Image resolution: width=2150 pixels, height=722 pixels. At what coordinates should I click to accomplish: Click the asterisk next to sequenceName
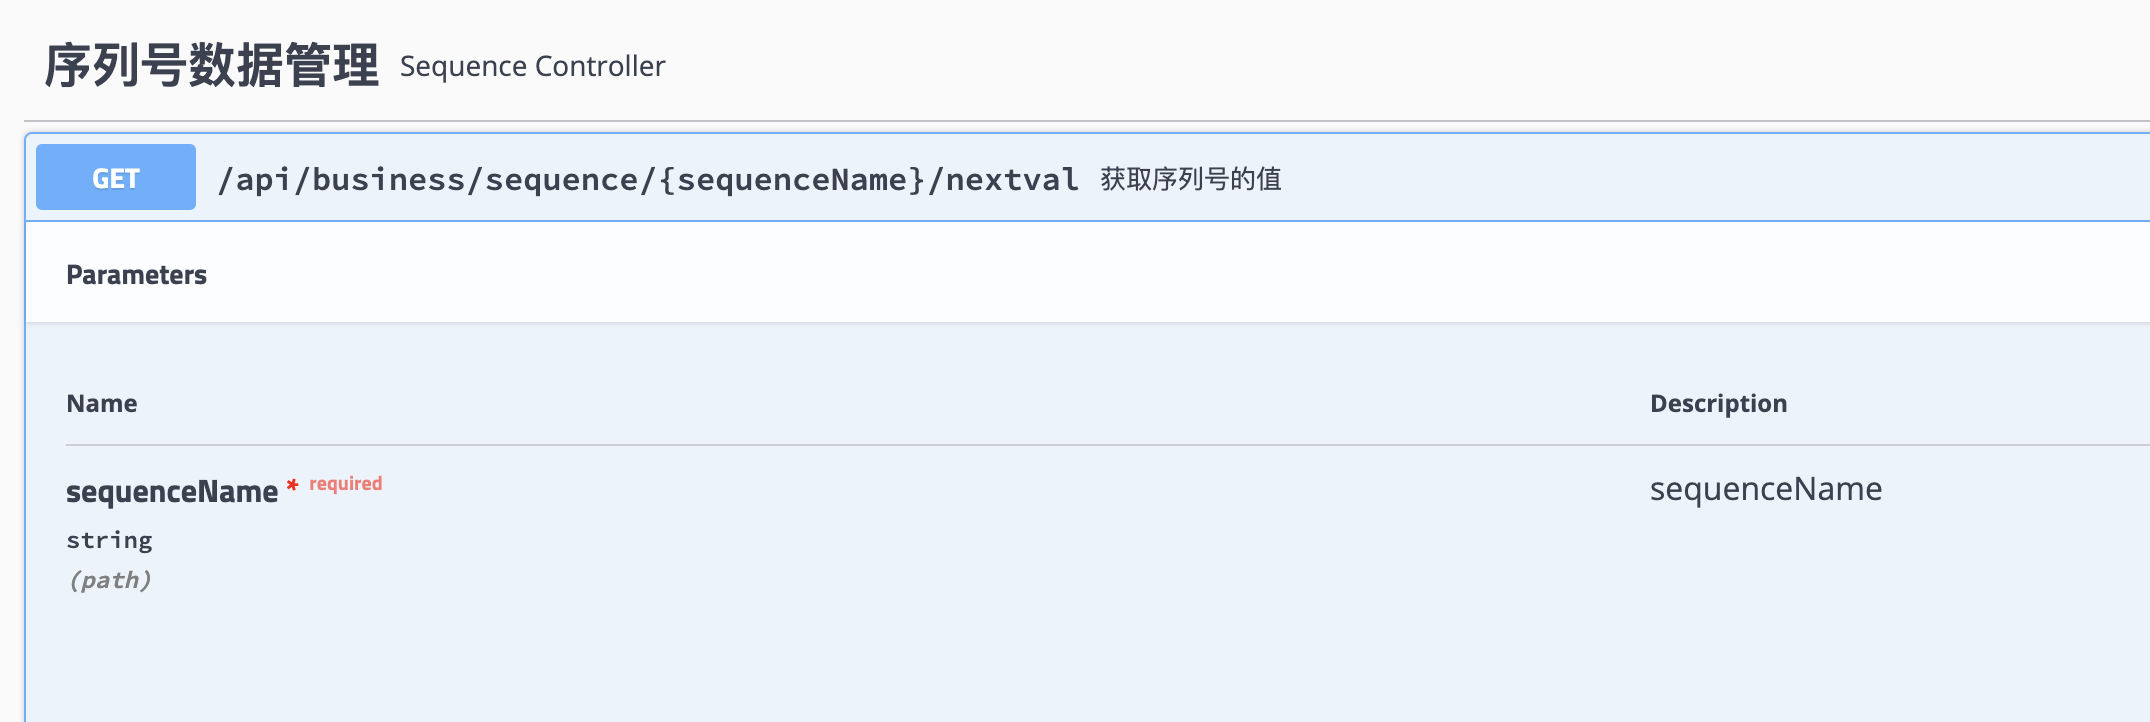292,487
